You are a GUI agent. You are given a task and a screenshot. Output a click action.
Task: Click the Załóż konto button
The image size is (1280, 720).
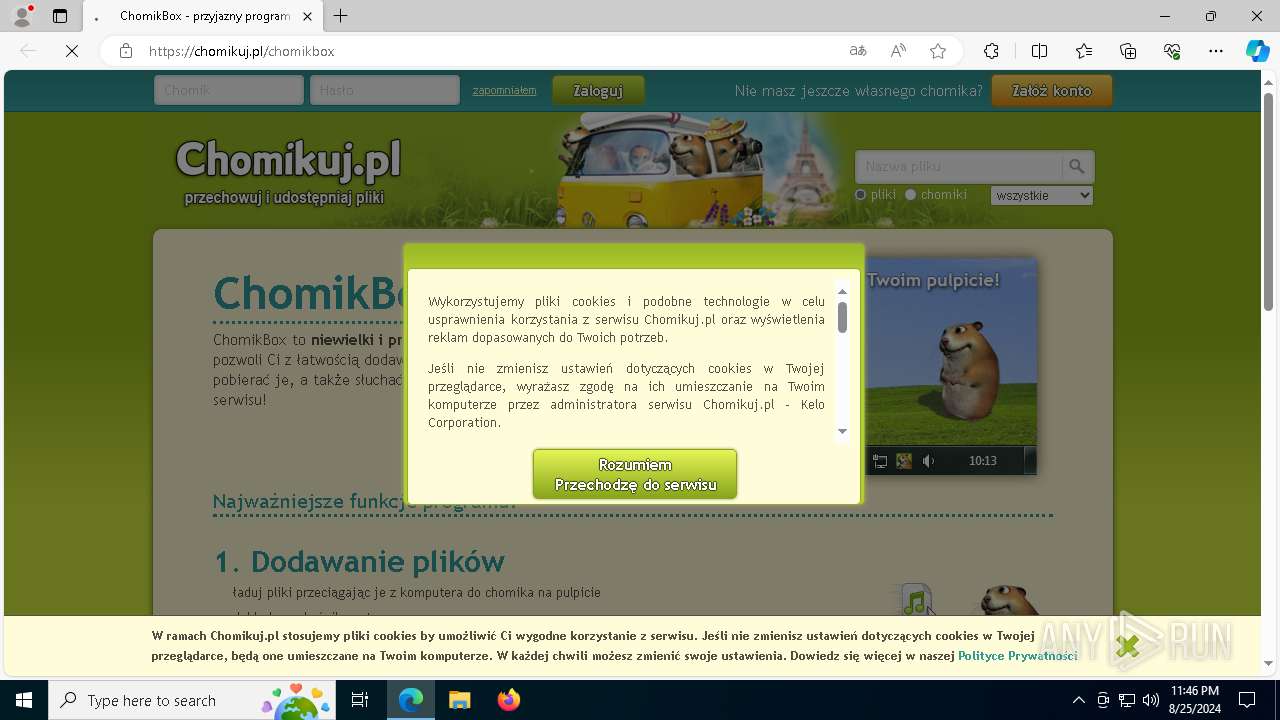pos(1052,90)
